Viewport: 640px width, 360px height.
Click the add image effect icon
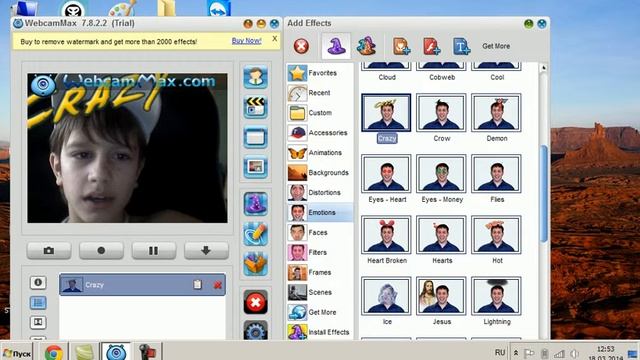click(x=401, y=46)
